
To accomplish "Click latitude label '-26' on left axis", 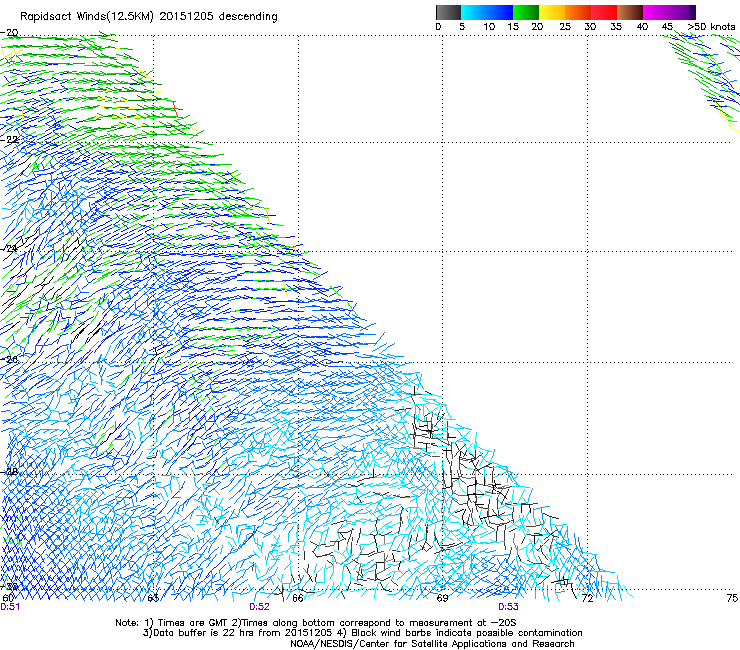I will [x=9, y=359].
